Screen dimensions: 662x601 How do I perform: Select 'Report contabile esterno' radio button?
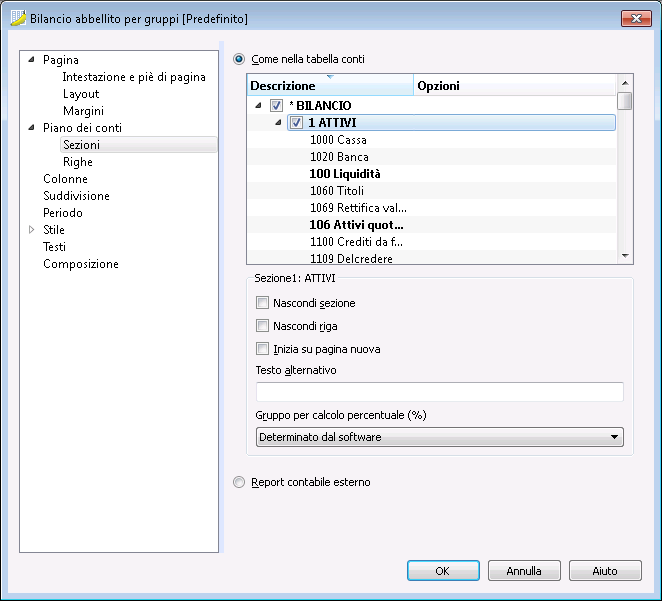click(x=239, y=482)
